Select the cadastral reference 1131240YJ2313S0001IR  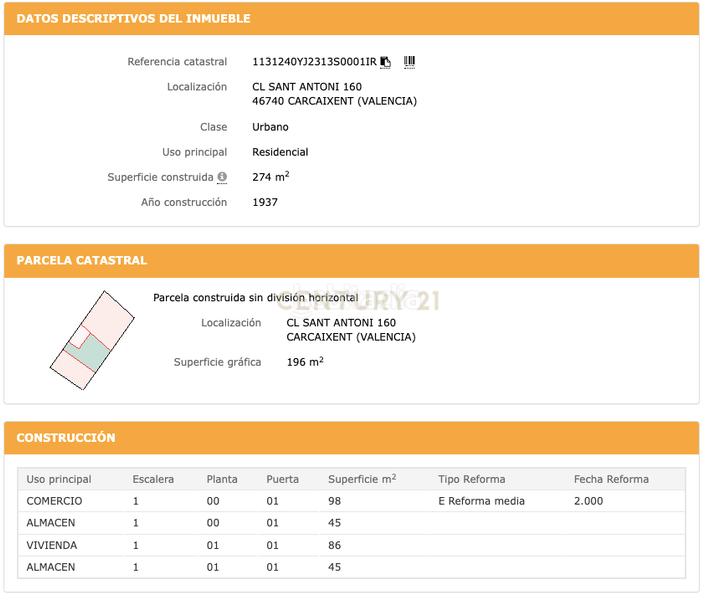click(x=314, y=62)
